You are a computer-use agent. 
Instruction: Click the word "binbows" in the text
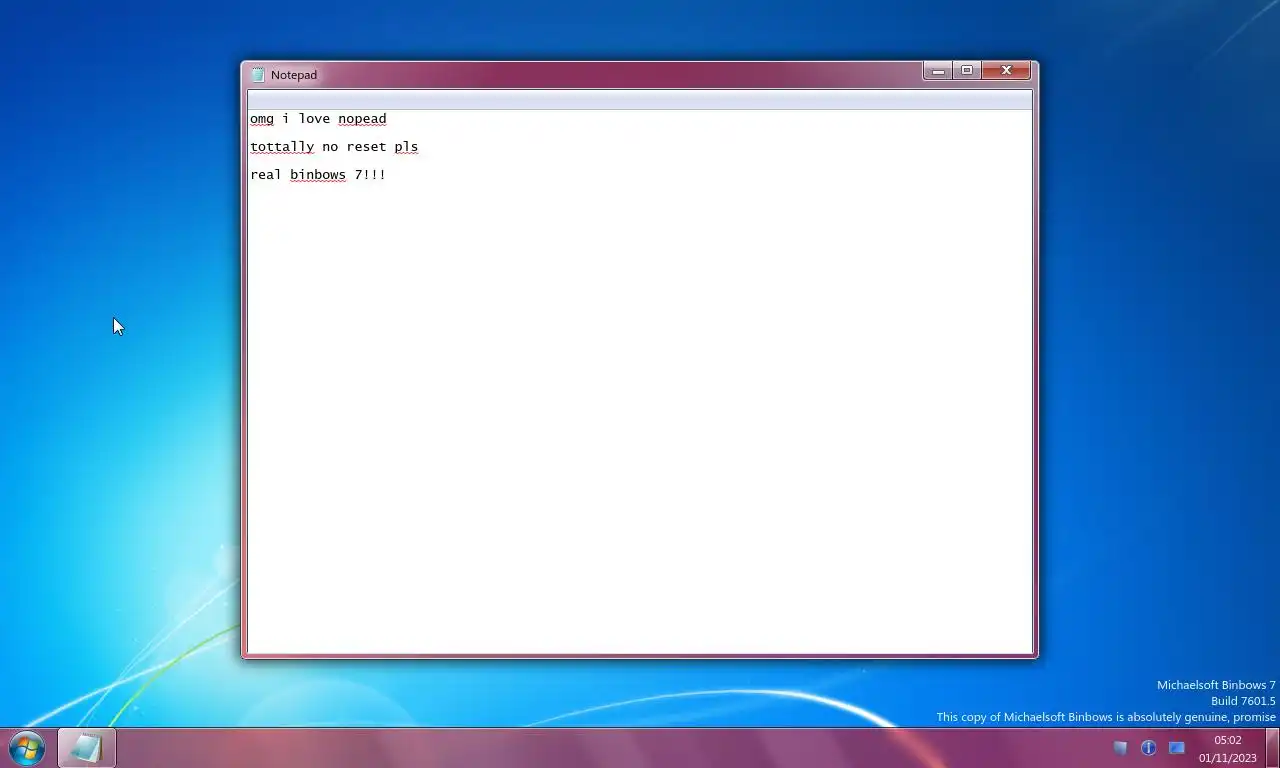pos(318,175)
